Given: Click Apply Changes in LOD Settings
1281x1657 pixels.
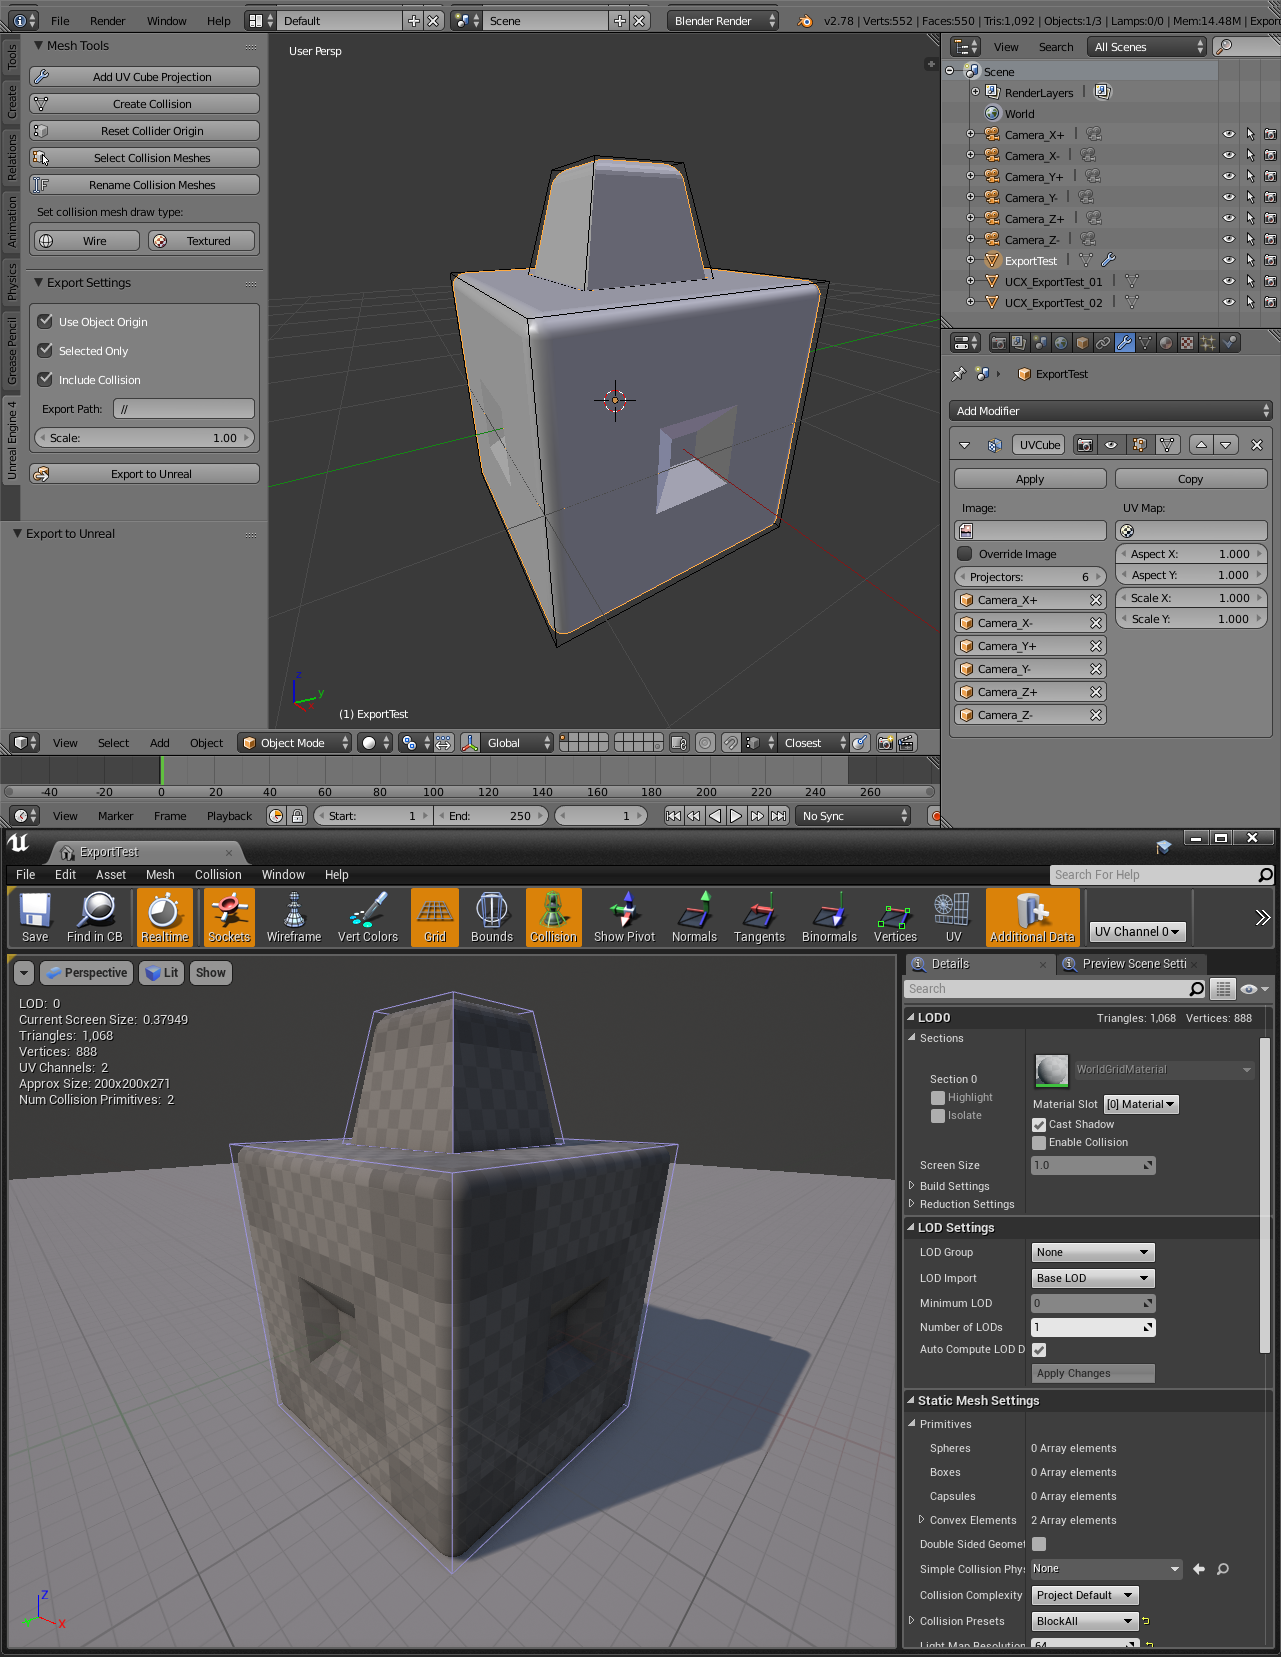Looking at the screenshot, I should tap(1093, 1373).
